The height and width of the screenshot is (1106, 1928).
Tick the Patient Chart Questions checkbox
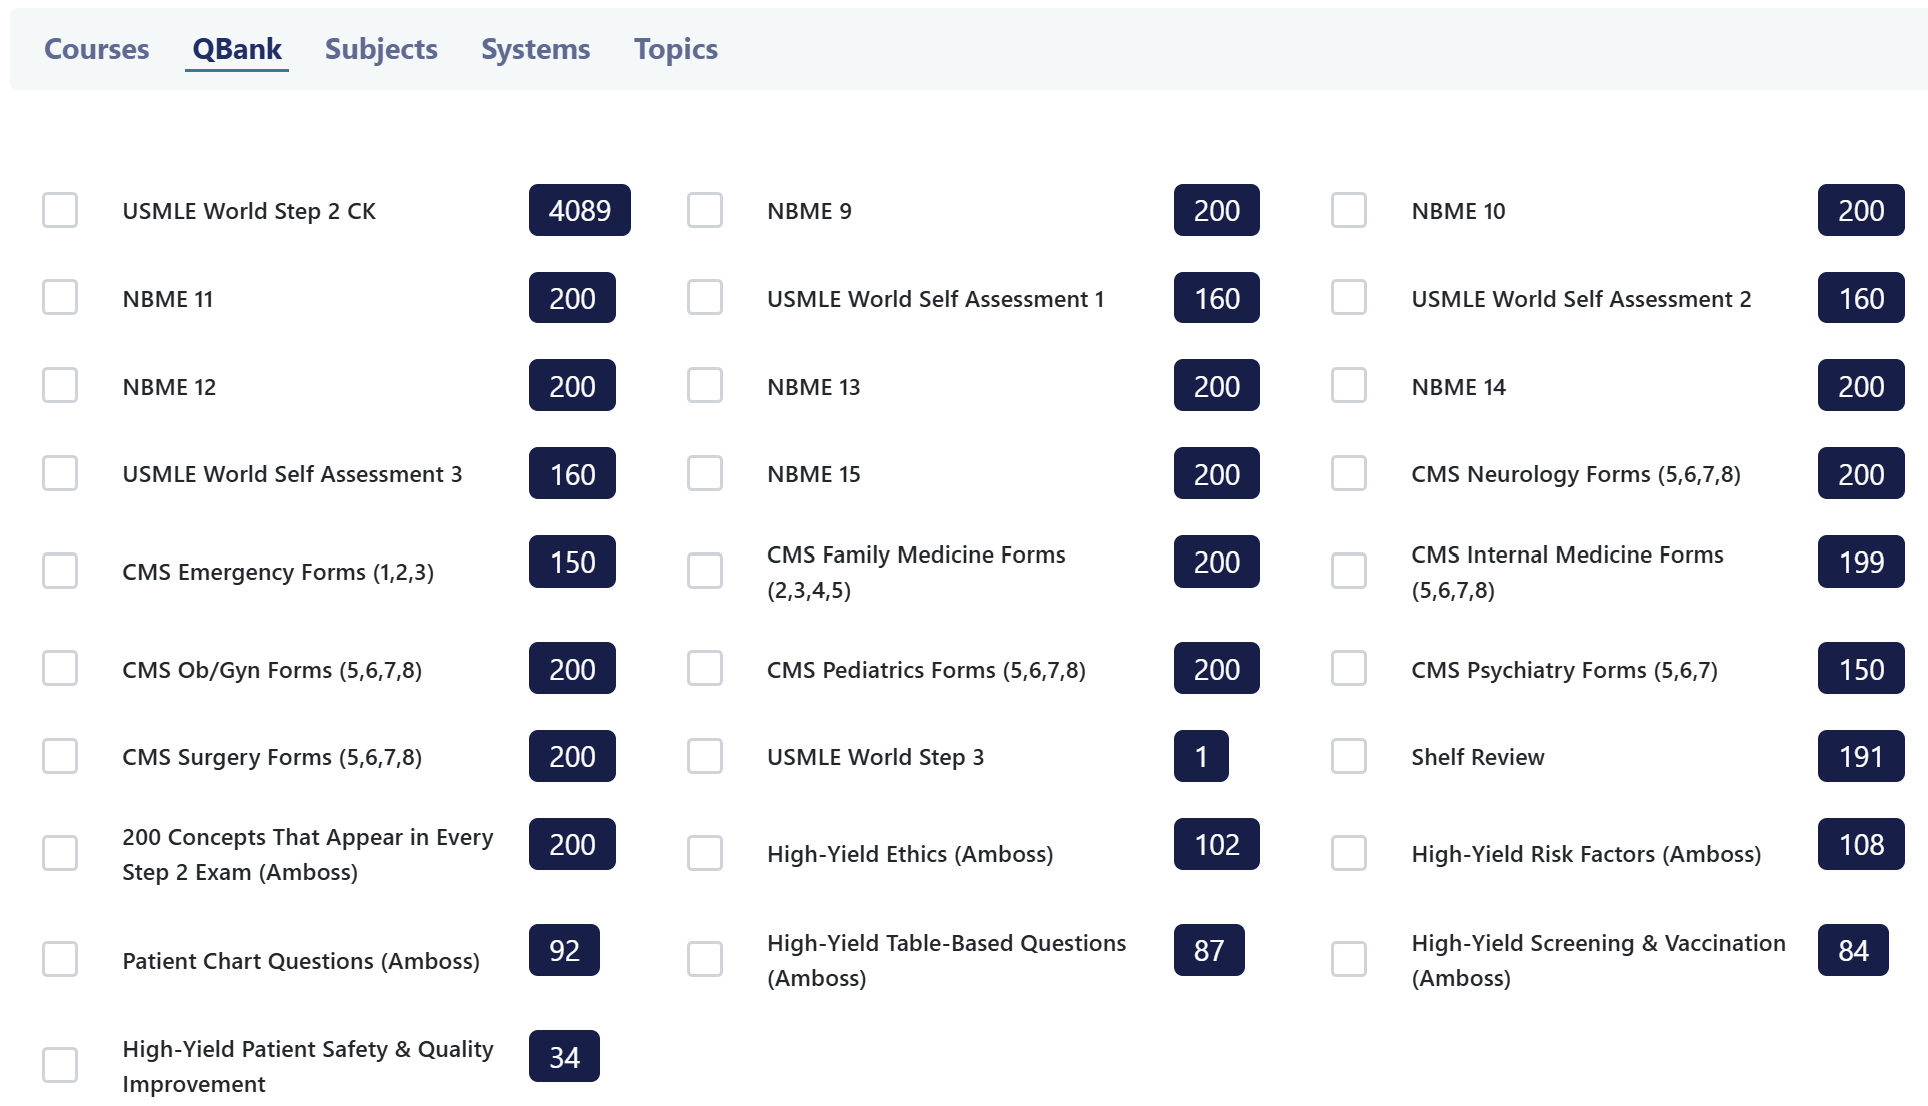[60, 959]
